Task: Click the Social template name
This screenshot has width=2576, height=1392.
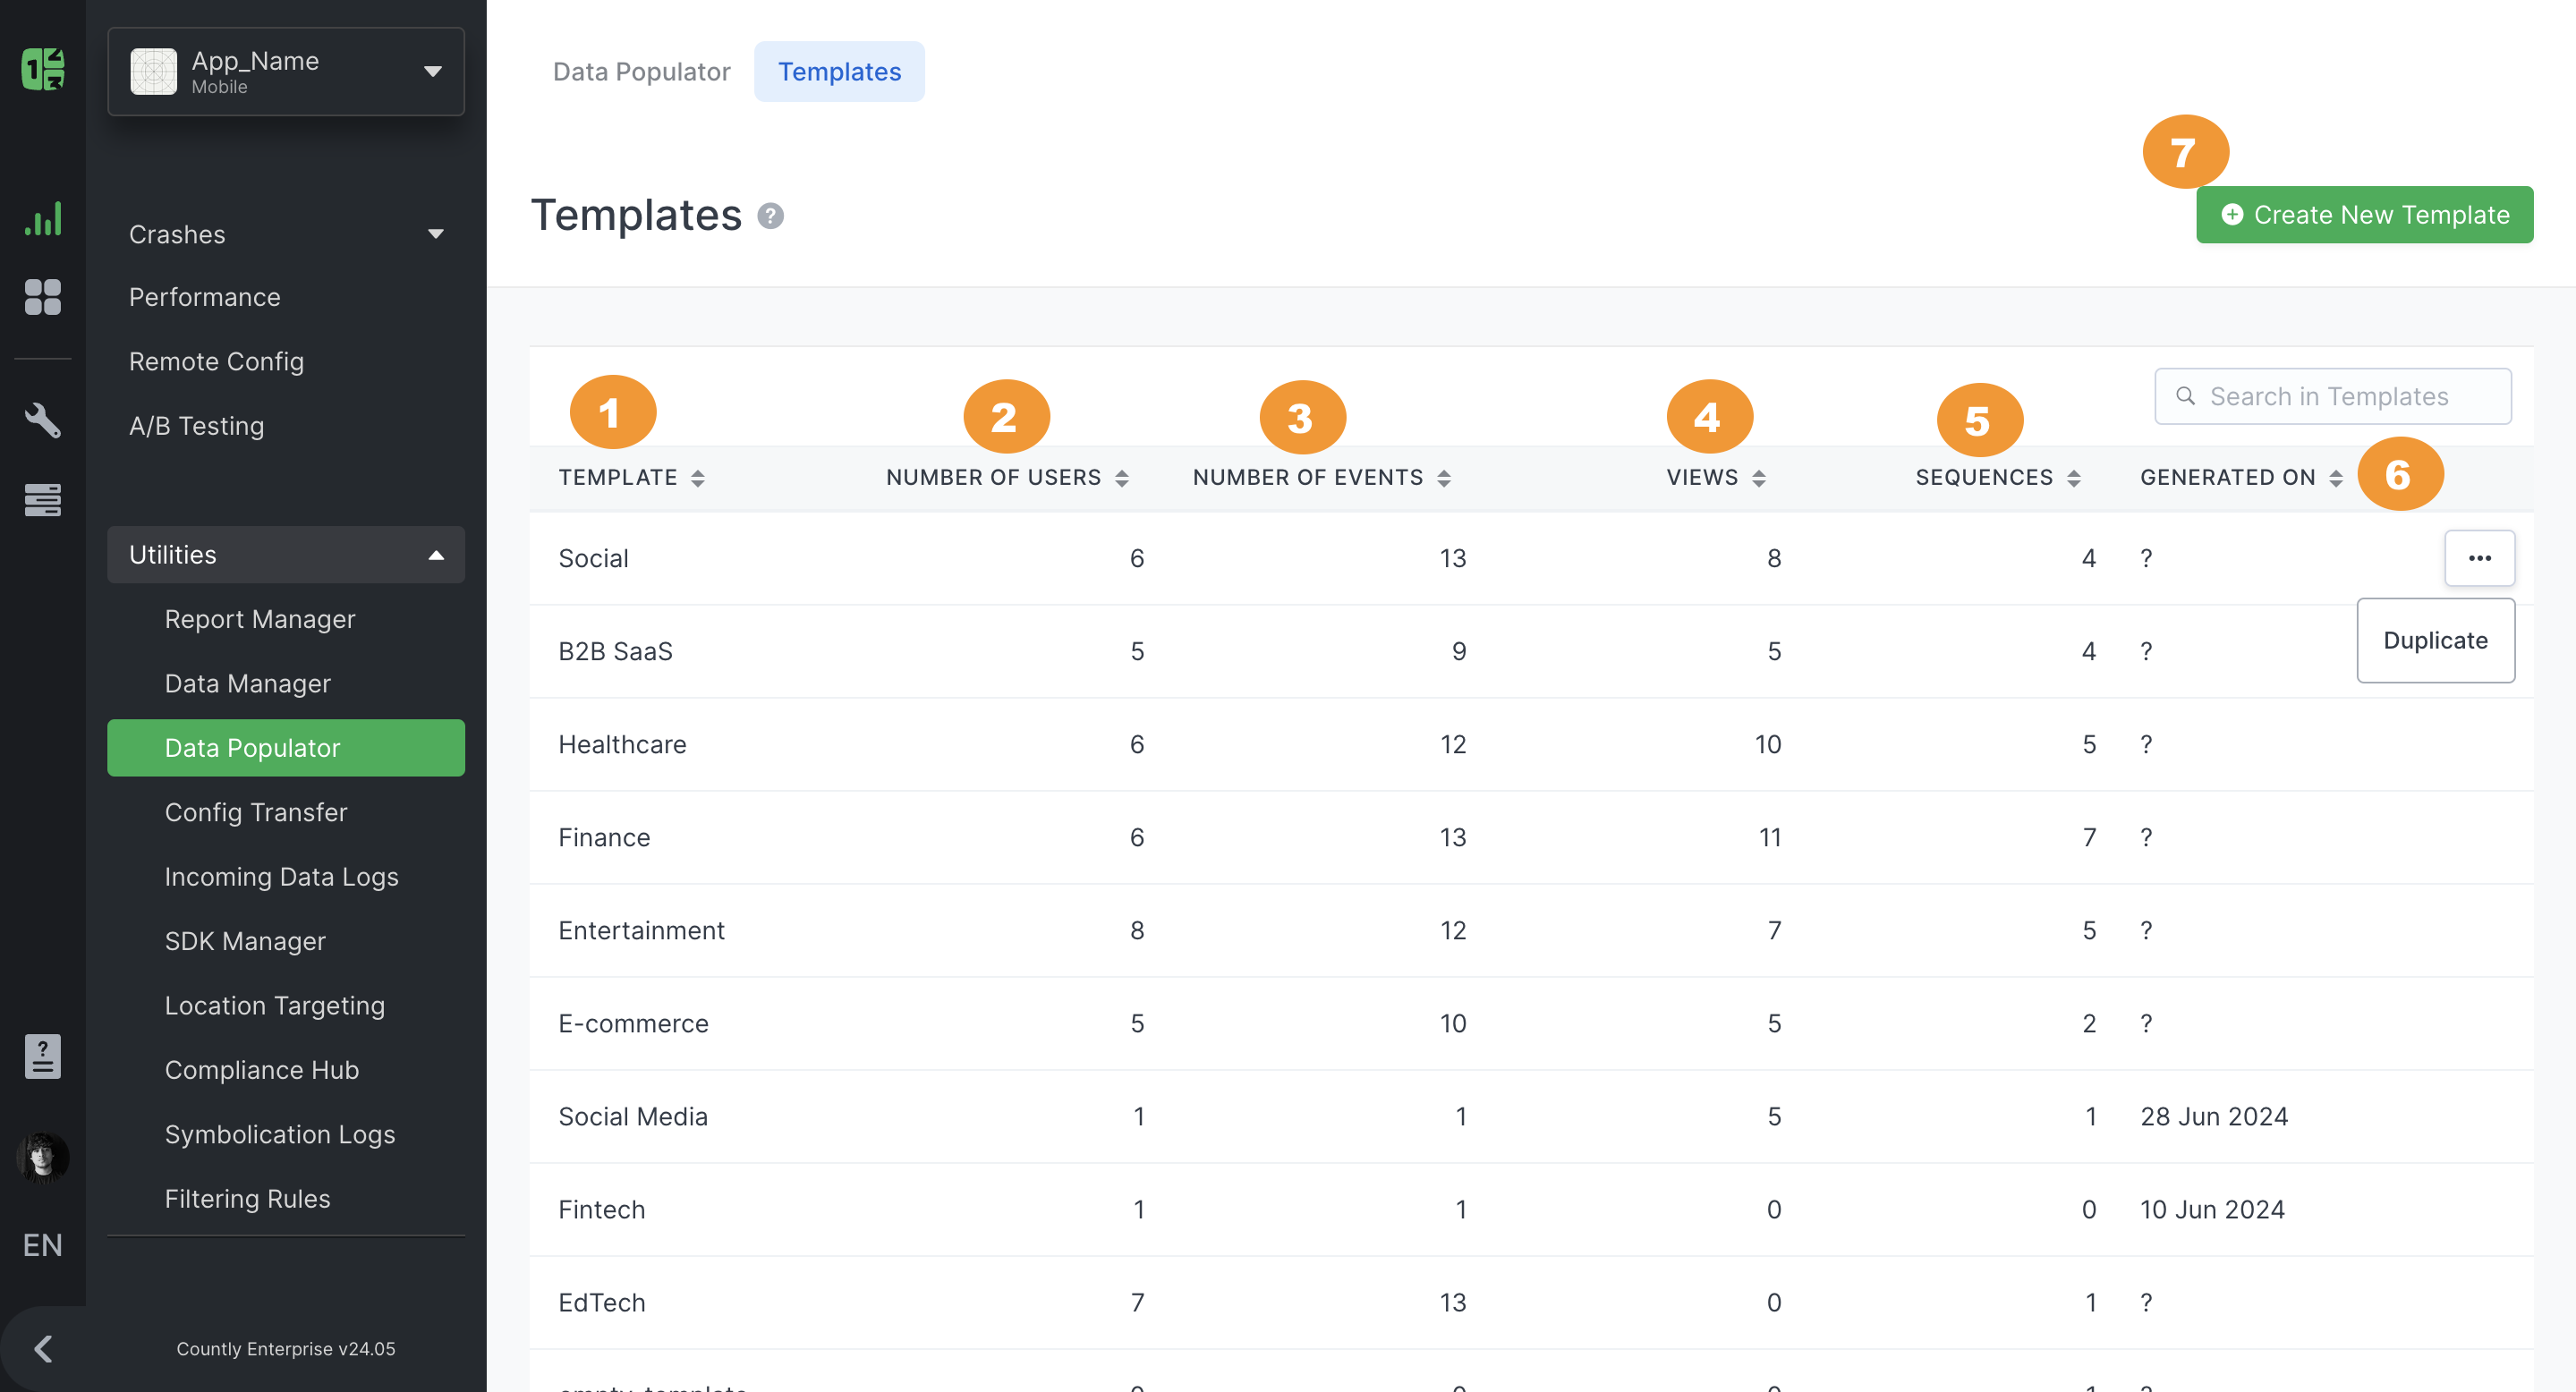Action: coord(593,558)
